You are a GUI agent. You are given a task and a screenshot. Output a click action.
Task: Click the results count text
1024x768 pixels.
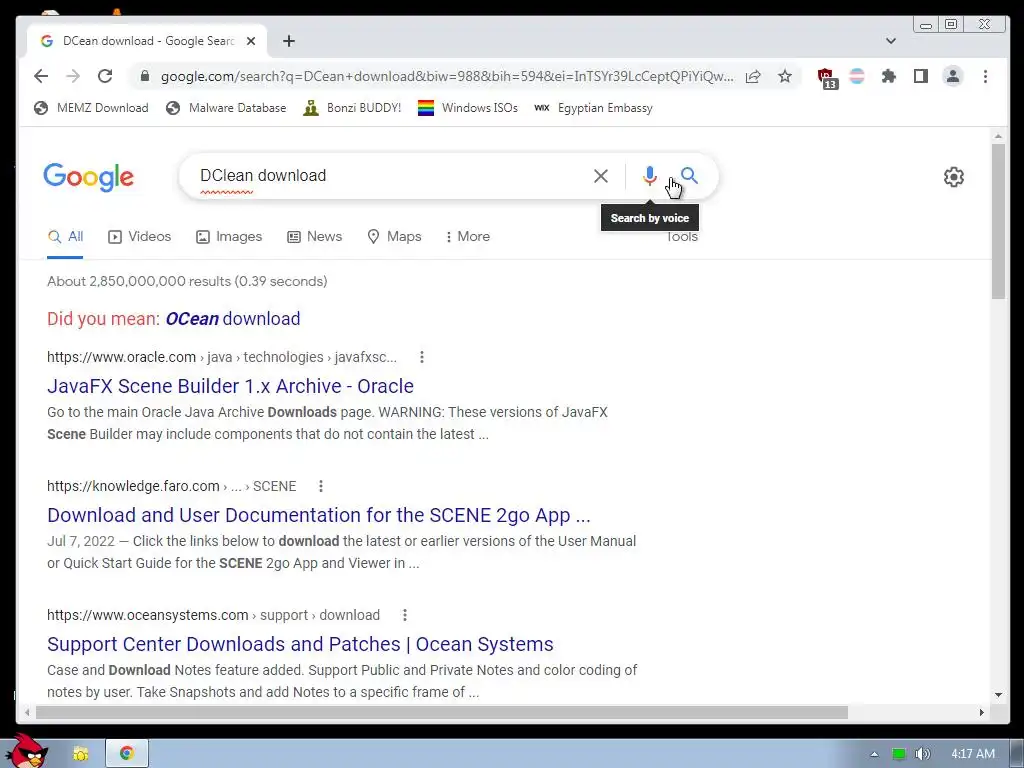[187, 281]
